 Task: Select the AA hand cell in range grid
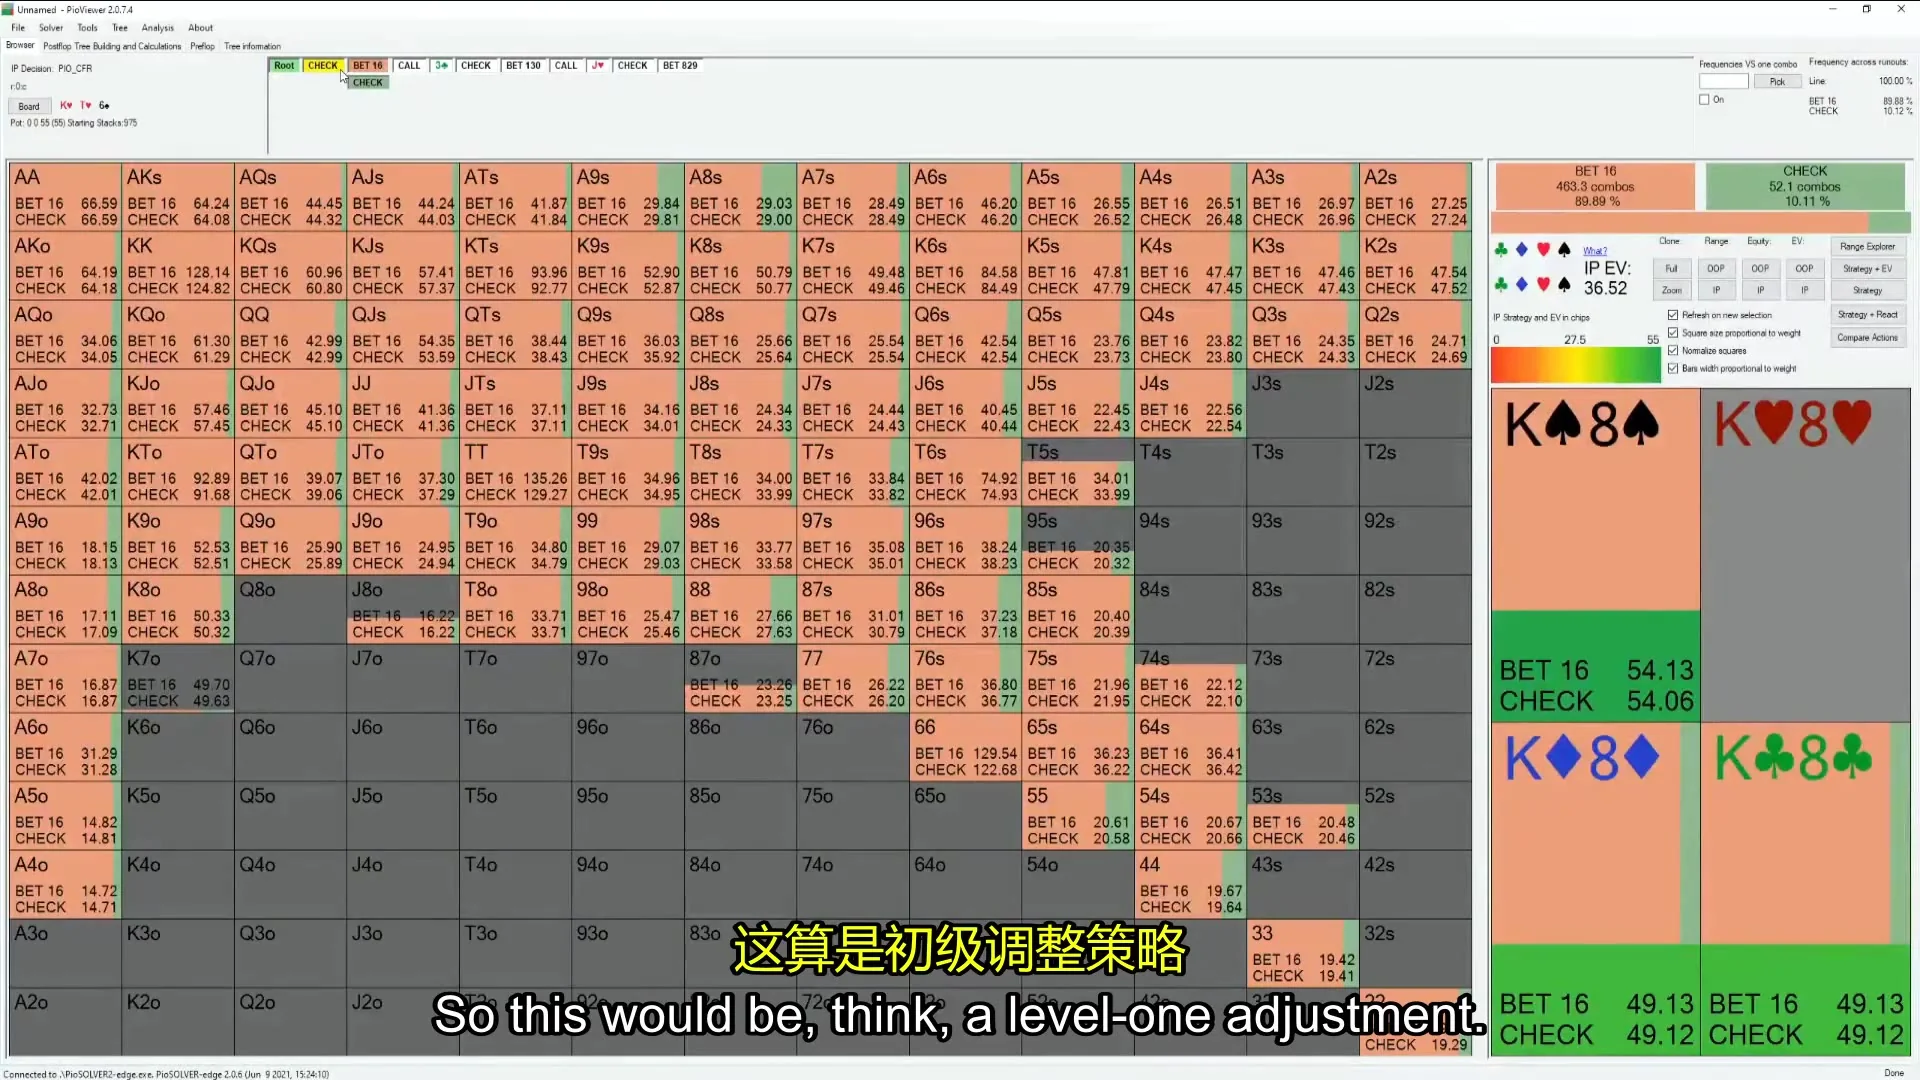(x=65, y=197)
